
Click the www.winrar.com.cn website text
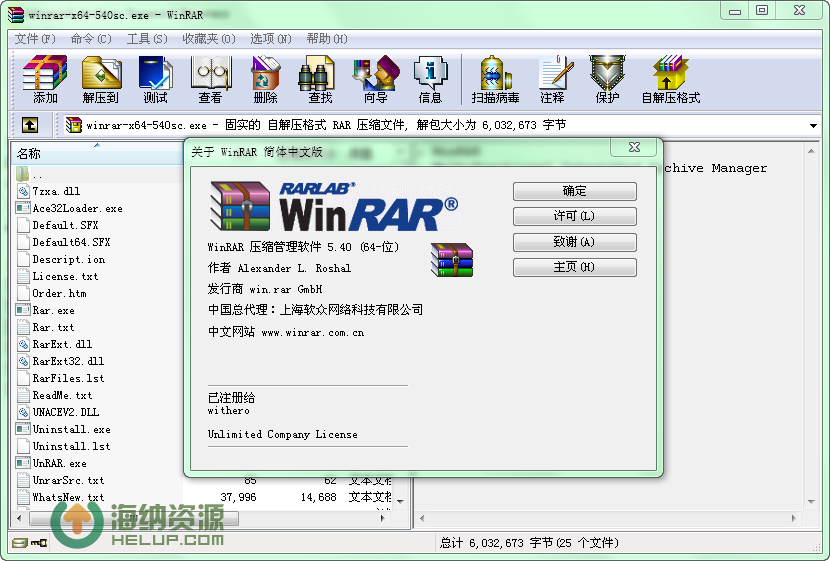coord(313,332)
